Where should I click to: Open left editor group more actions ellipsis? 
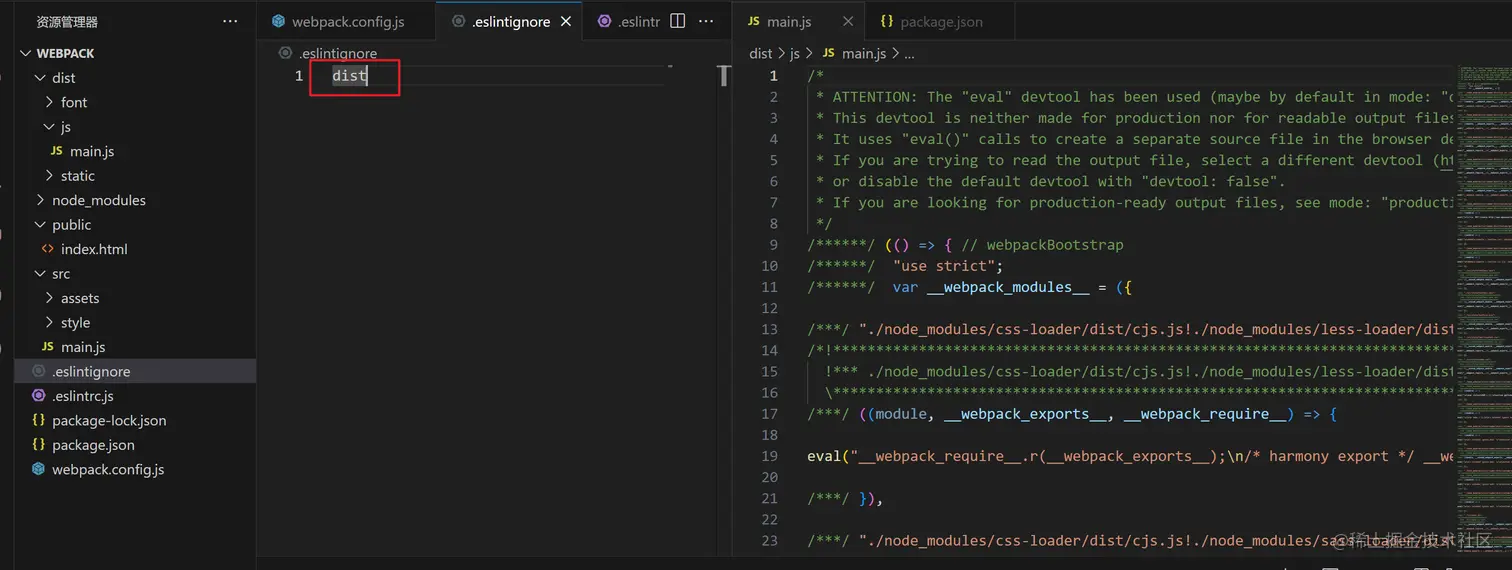[706, 21]
